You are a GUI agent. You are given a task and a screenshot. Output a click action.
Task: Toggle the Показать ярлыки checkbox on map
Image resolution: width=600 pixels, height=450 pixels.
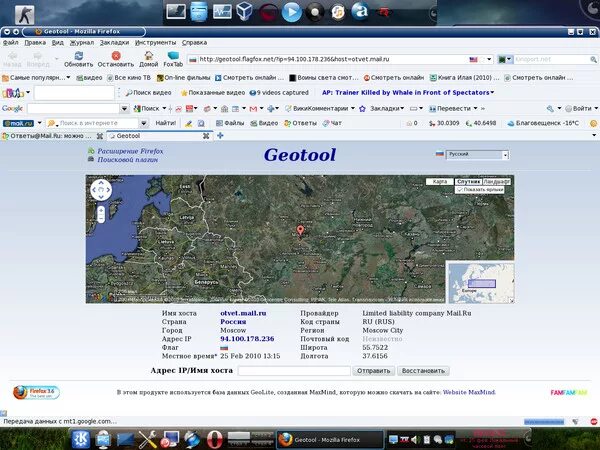click(460, 190)
